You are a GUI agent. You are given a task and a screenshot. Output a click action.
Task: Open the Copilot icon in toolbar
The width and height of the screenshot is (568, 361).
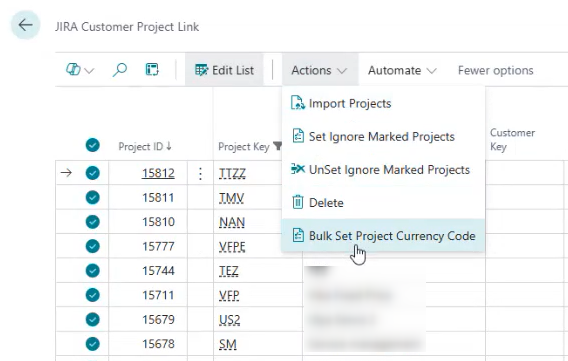click(73, 69)
